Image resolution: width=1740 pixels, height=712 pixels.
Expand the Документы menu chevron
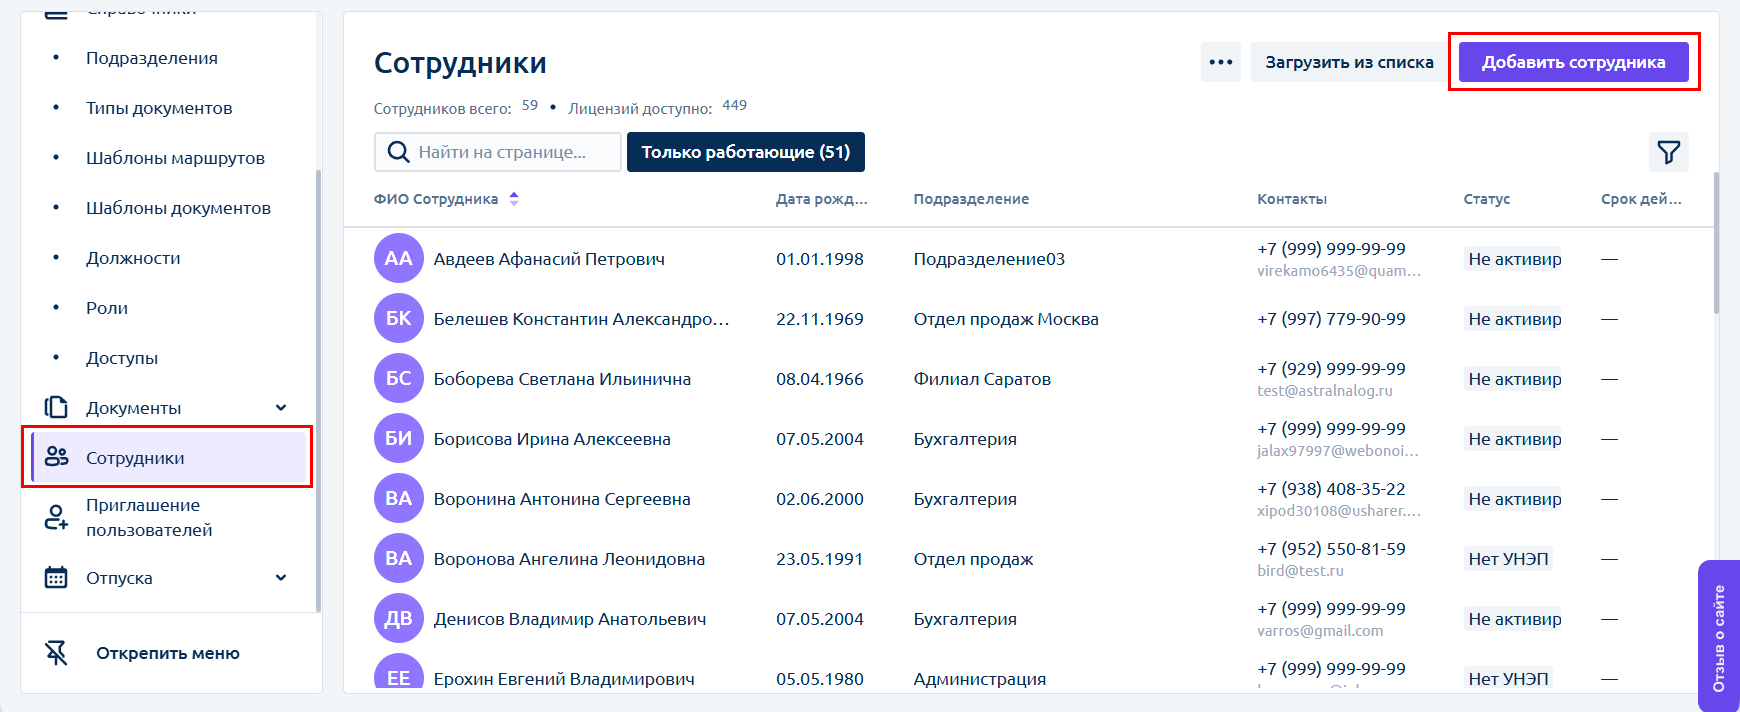281,407
